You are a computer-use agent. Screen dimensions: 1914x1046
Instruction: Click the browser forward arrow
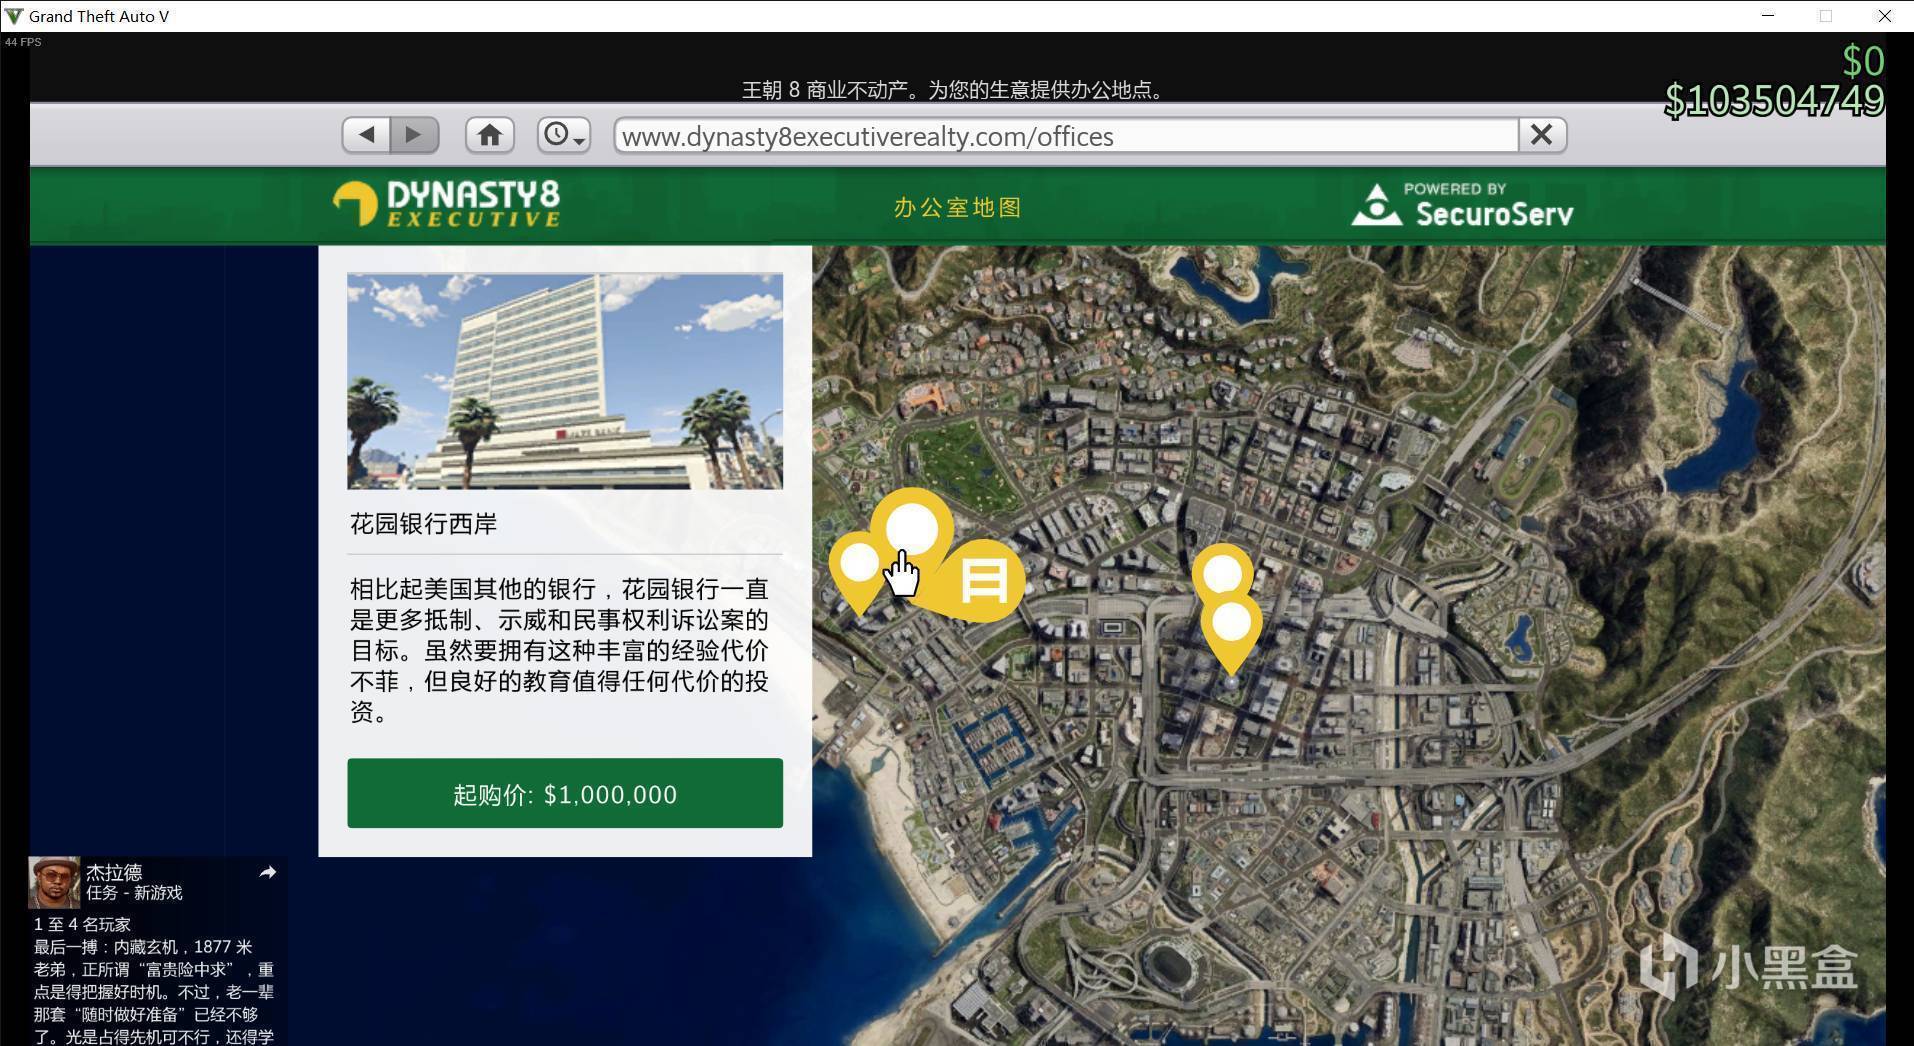click(x=415, y=135)
